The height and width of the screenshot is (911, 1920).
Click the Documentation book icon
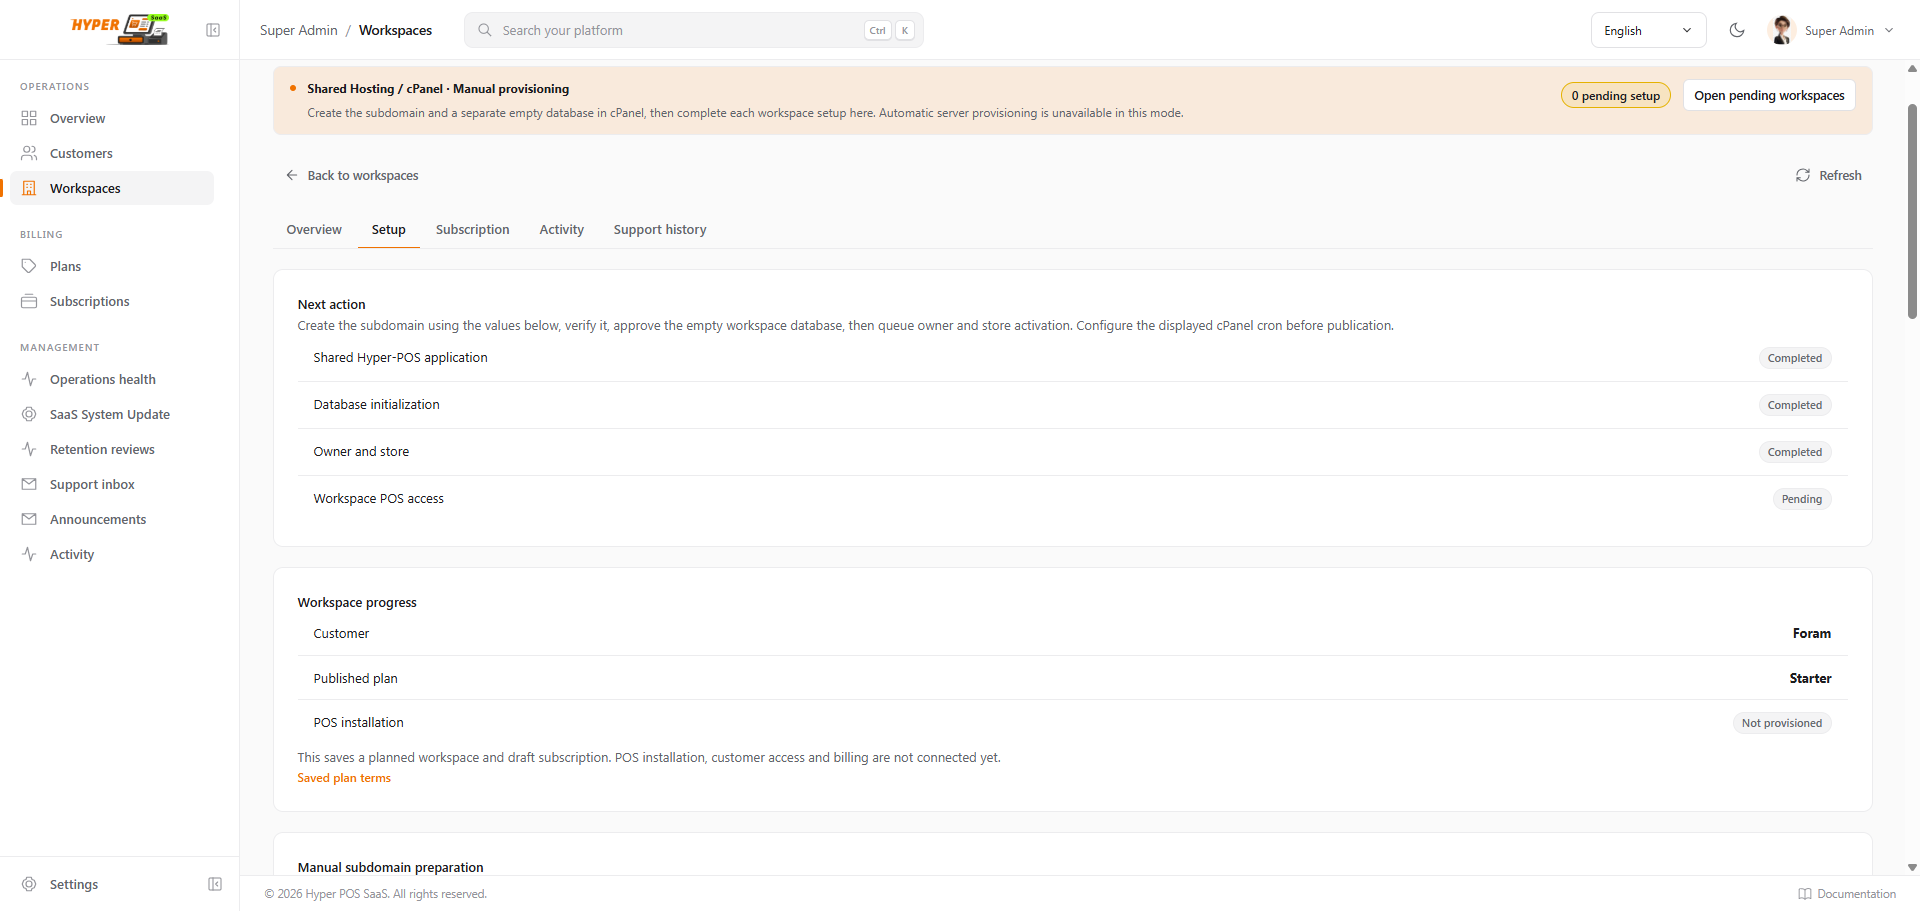[1805, 894]
